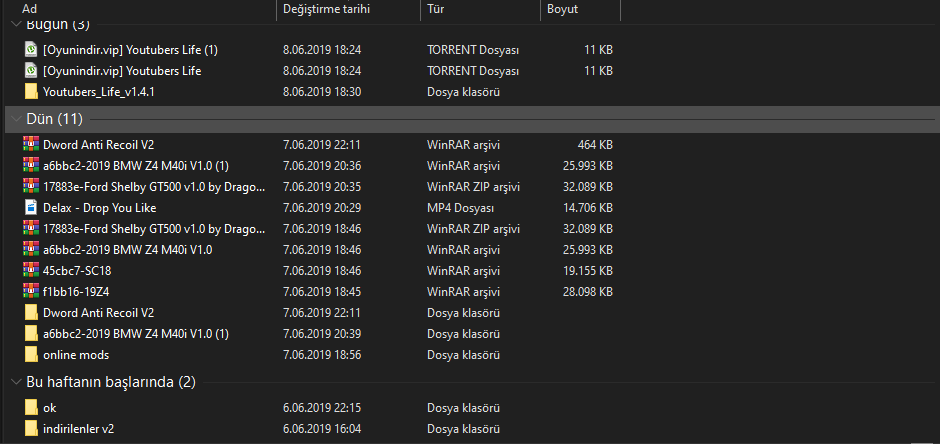Click Dosya klasörü type in the ok row

click(463, 407)
